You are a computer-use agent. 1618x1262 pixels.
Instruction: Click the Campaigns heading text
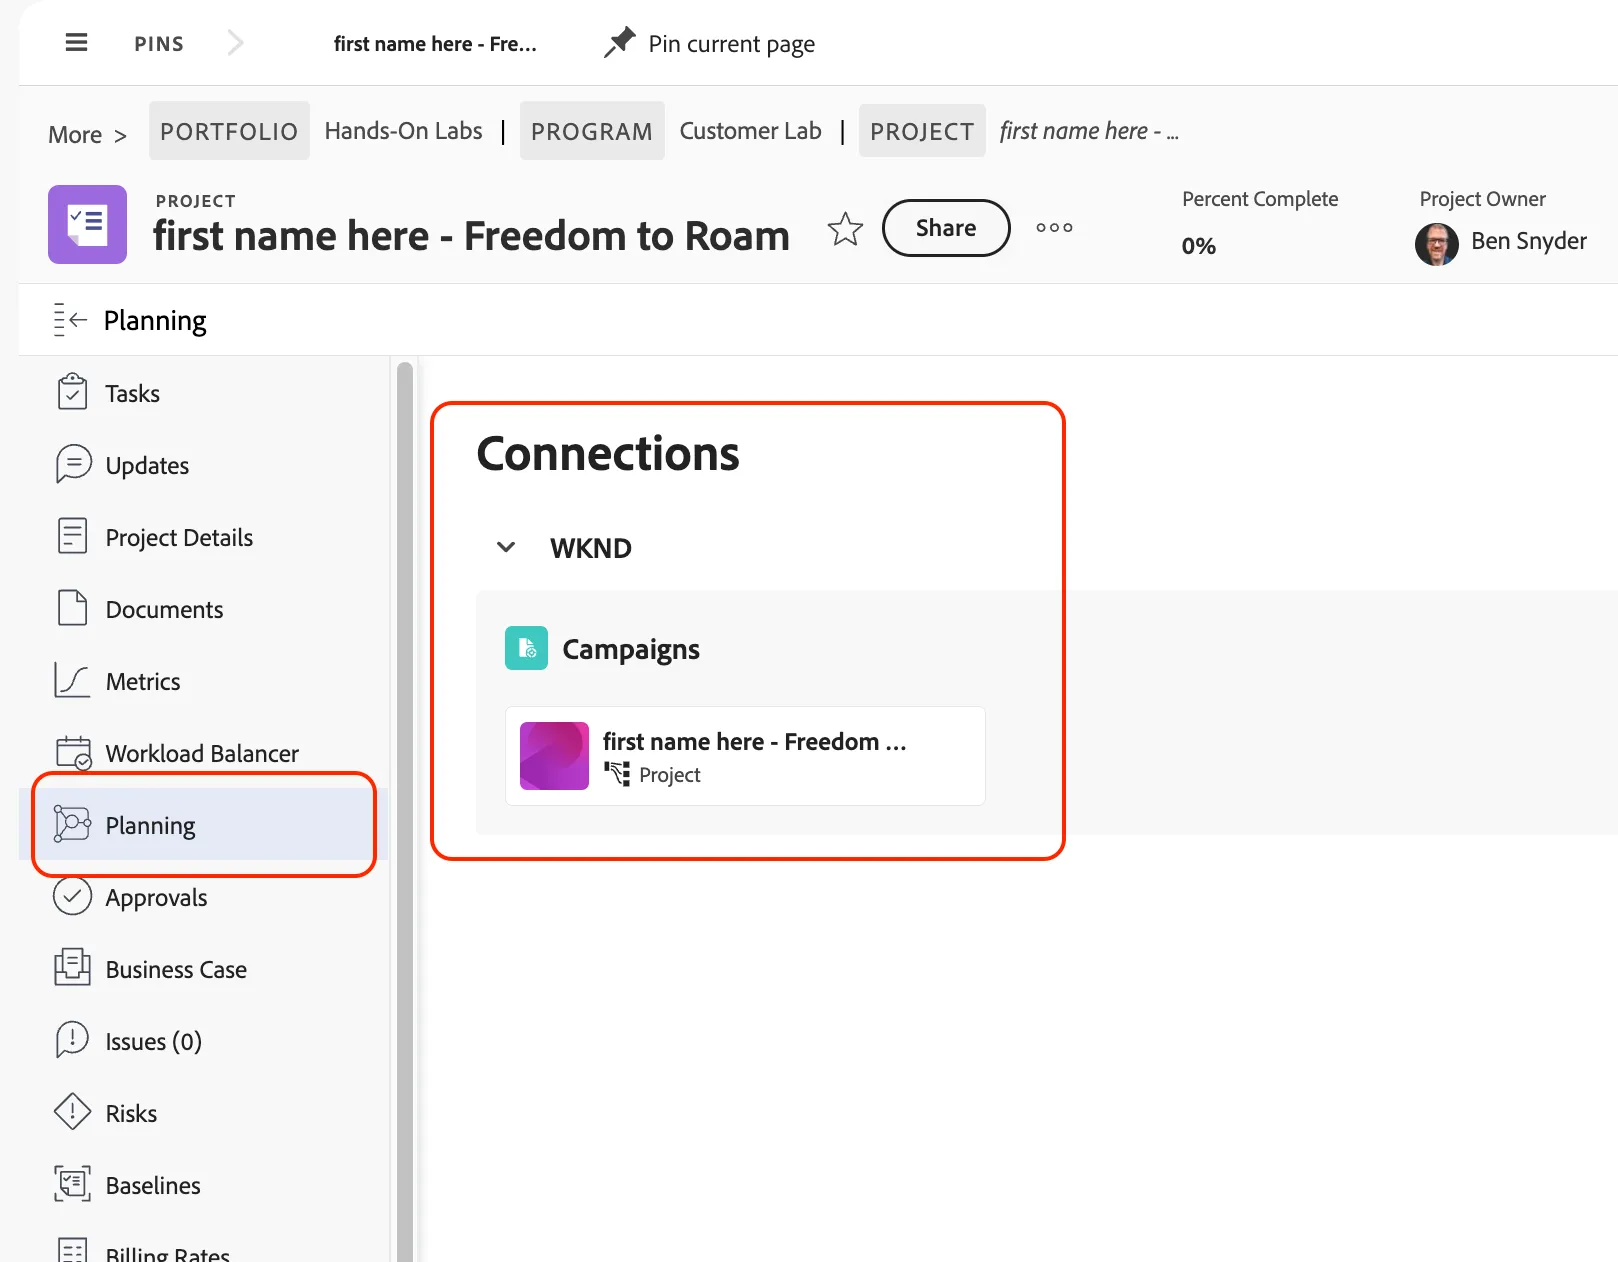click(x=631, y=650)
